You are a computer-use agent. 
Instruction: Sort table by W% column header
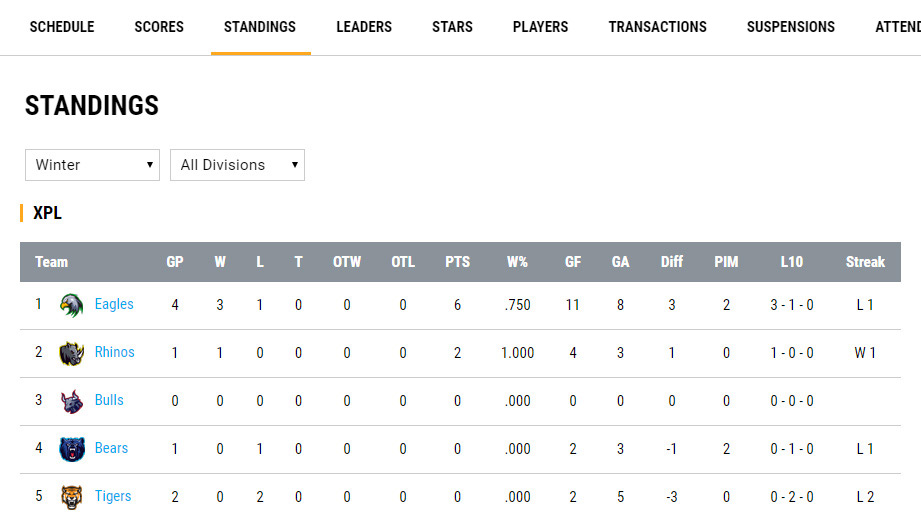coord(517,262)
